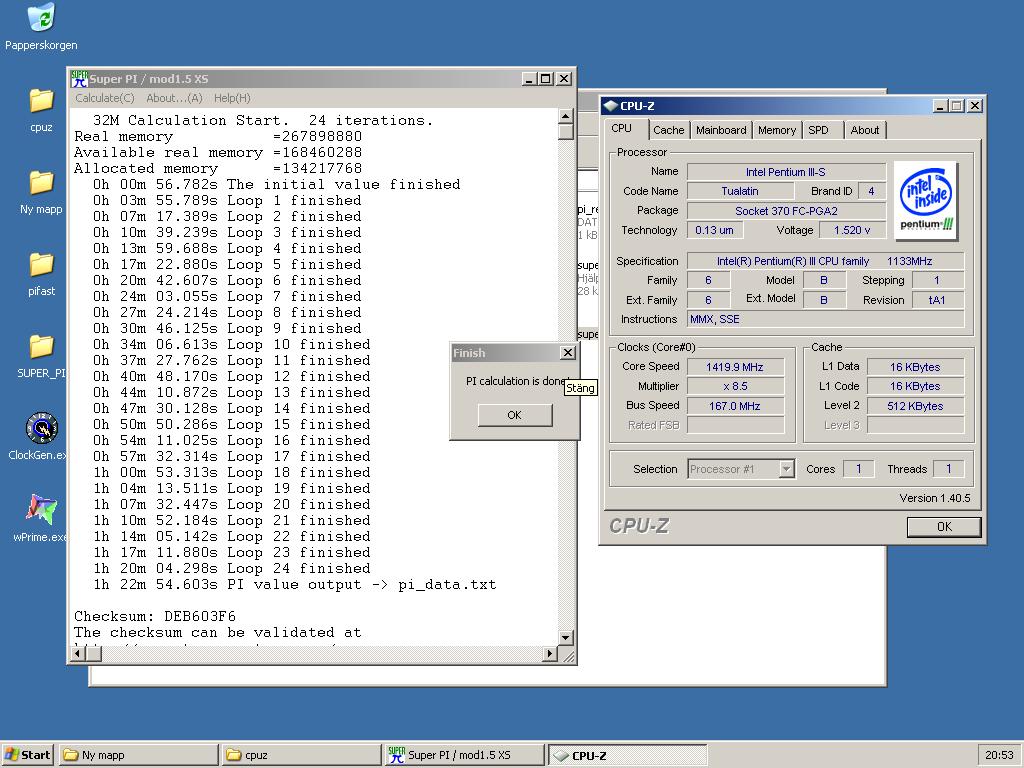1024x768 pixels.
Task: Click the CPU-Z title bar icon
Action: click(x=611, y=106)
